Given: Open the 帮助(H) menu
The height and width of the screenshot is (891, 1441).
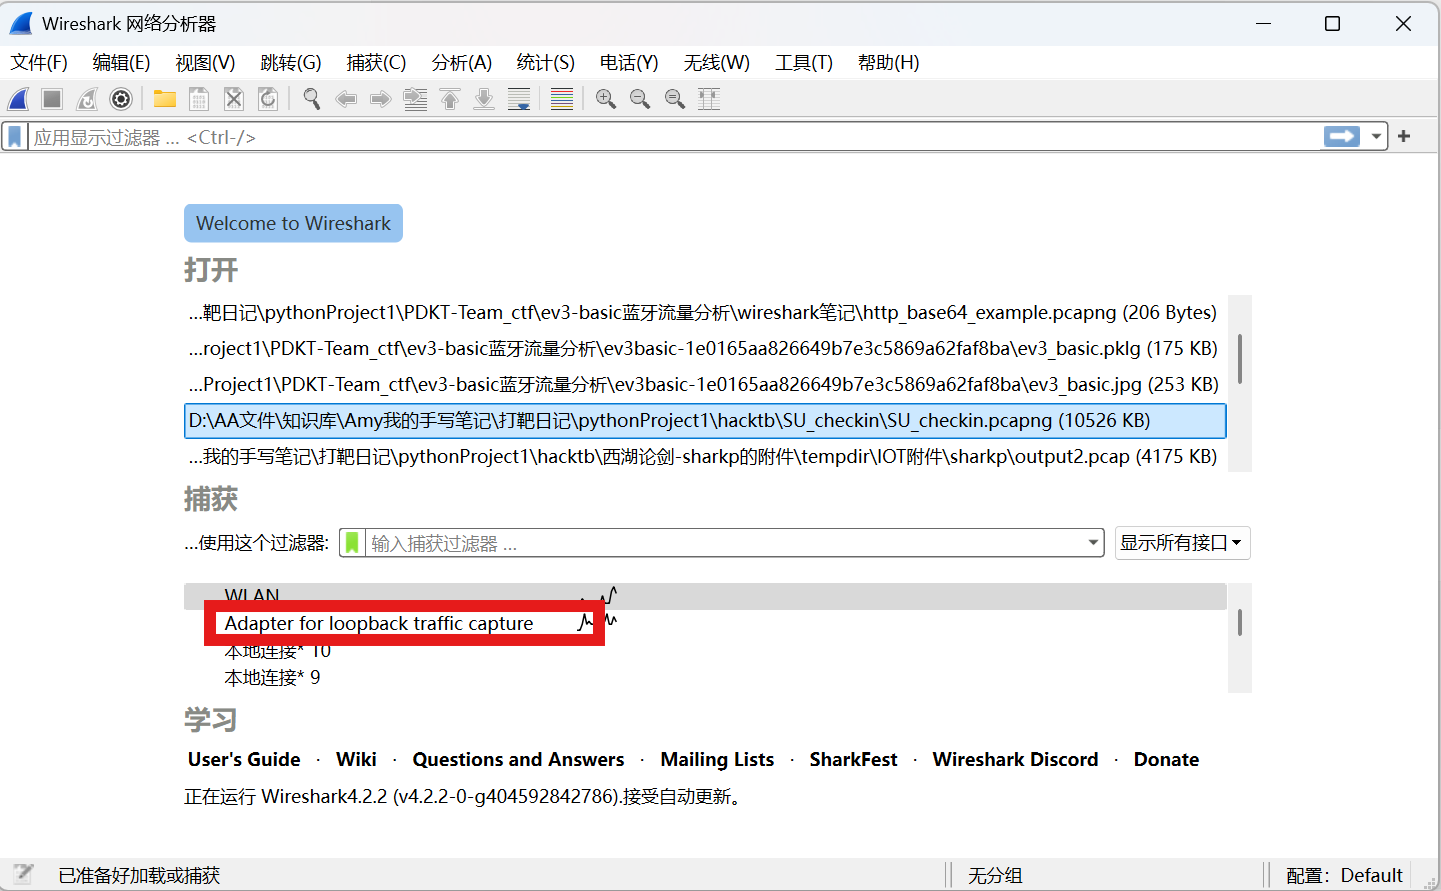Looking at the screenshot, I should click(x=888, y=63).
